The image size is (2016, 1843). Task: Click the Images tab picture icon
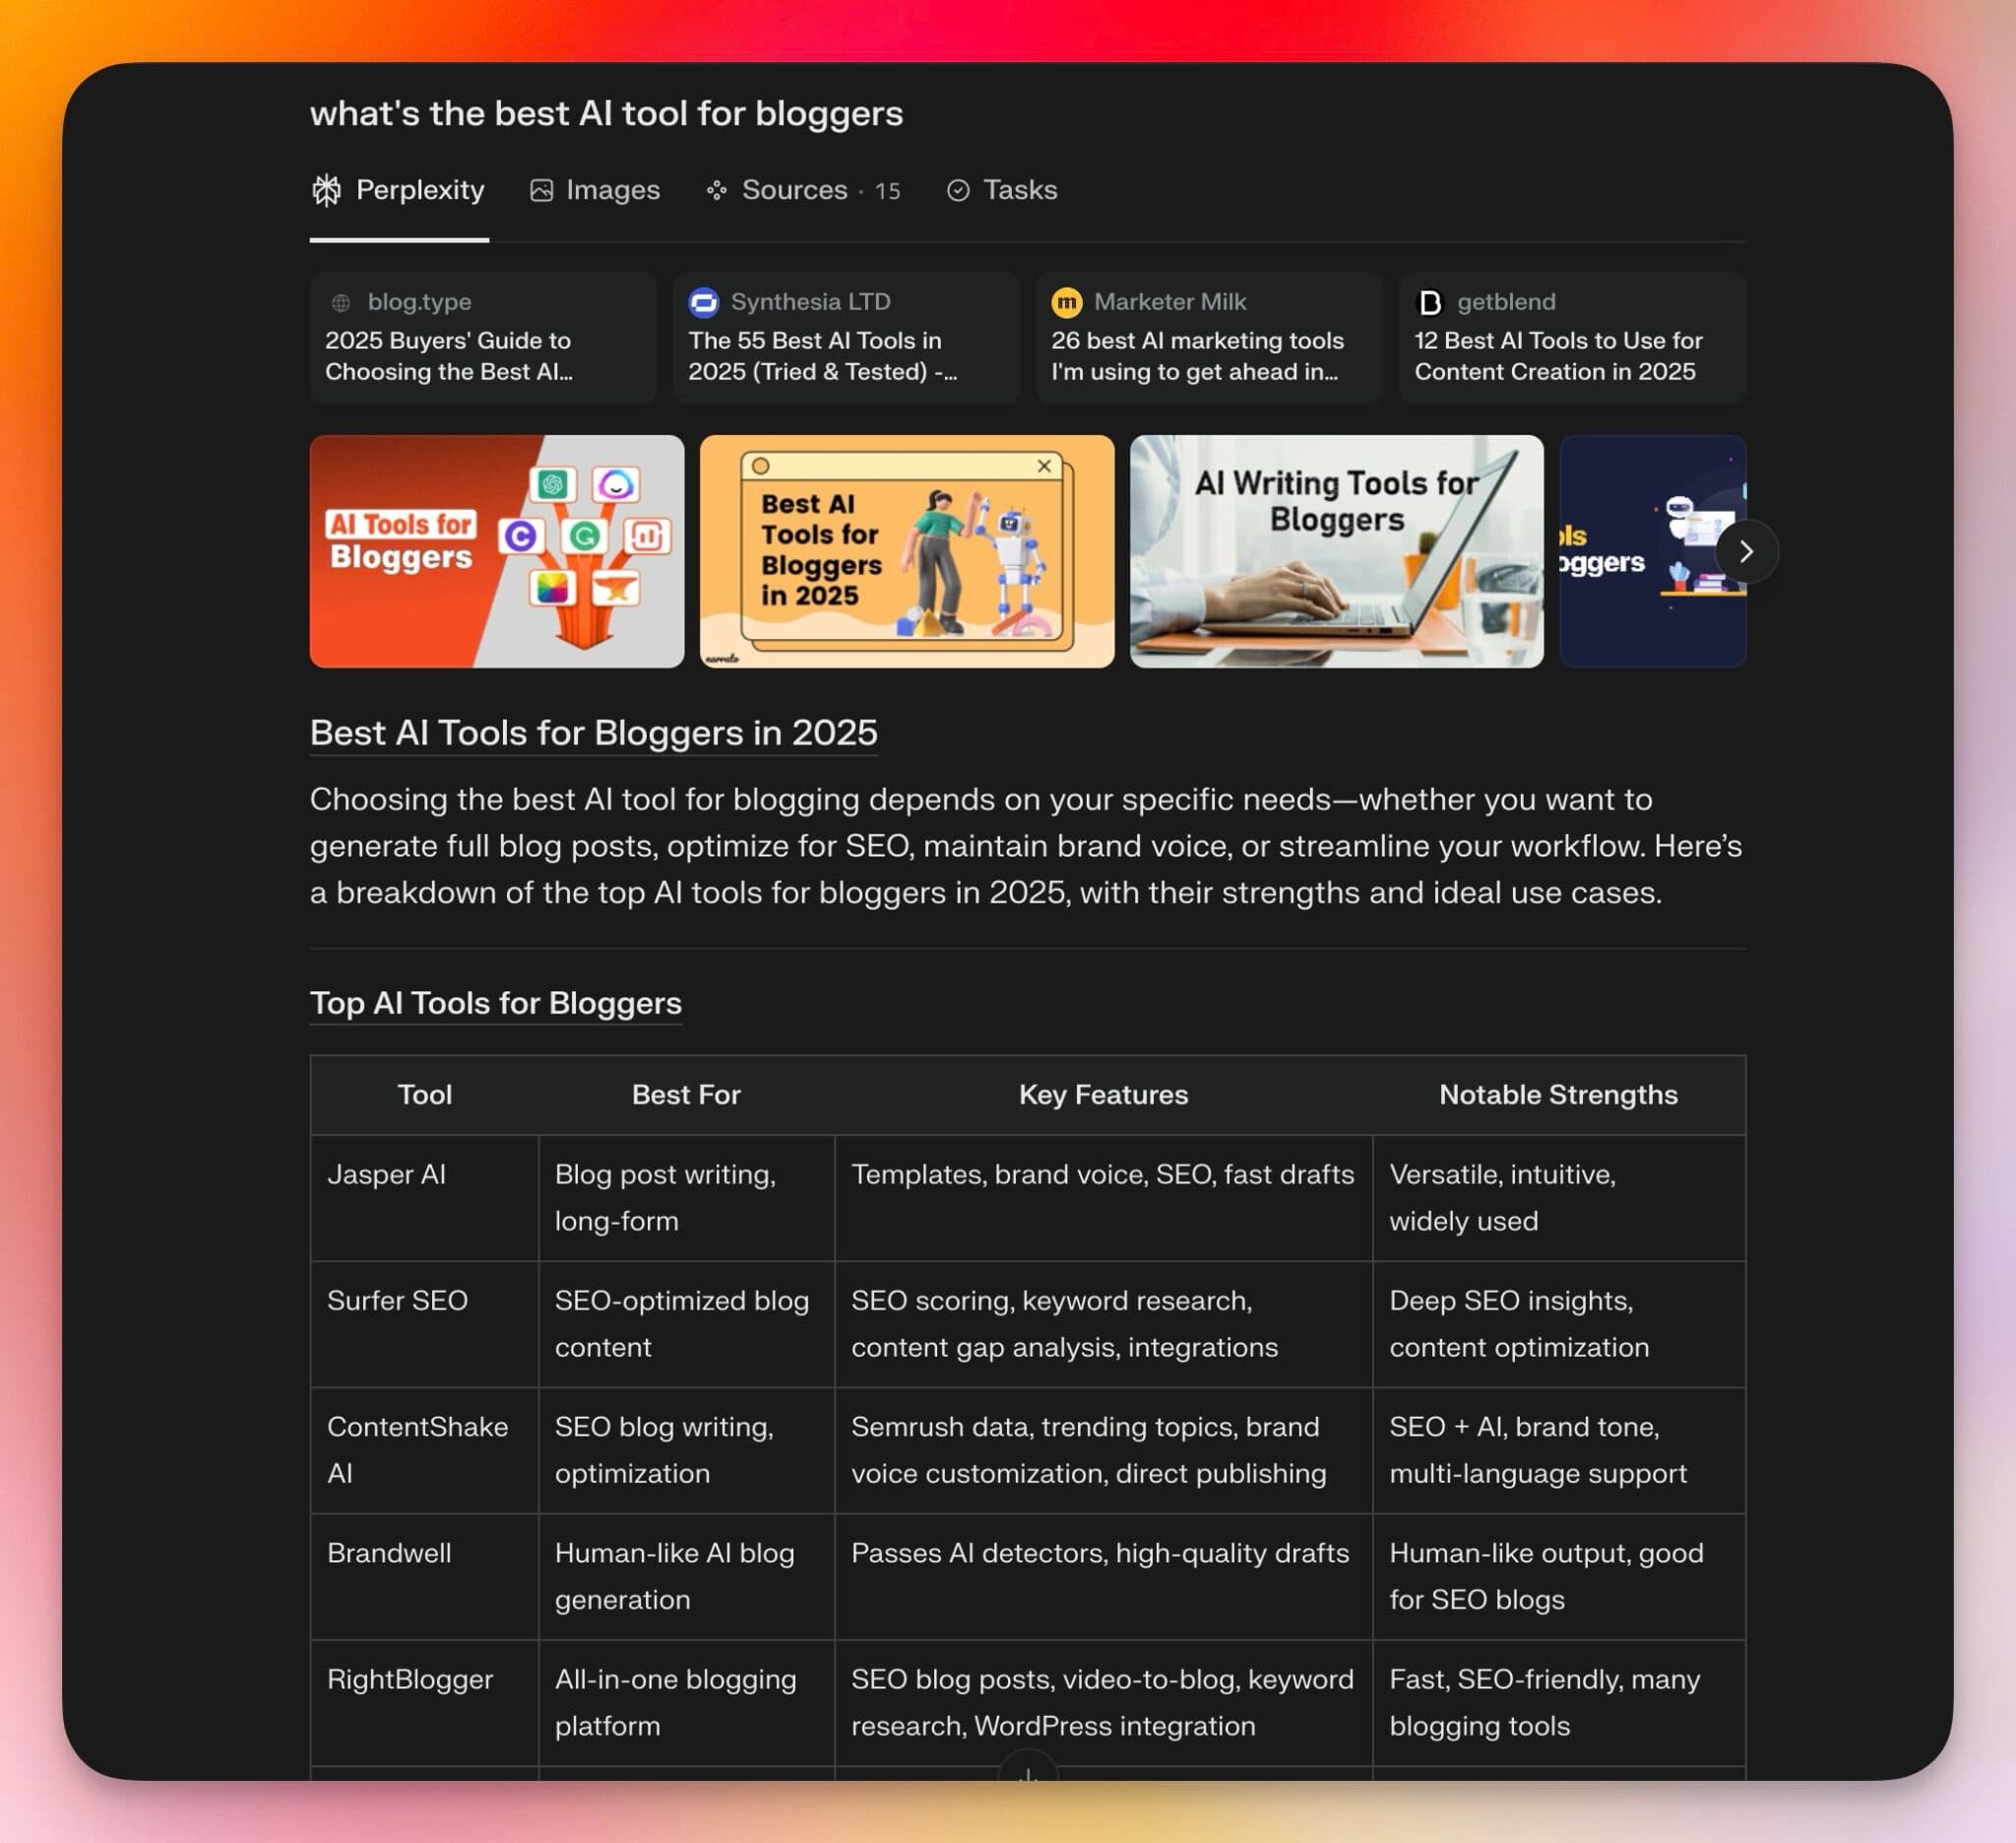[541, 190]
